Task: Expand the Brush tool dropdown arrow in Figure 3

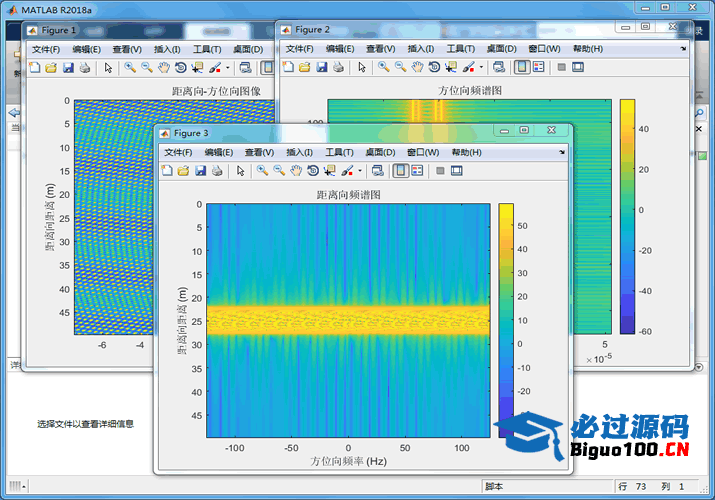Action: 360,171
